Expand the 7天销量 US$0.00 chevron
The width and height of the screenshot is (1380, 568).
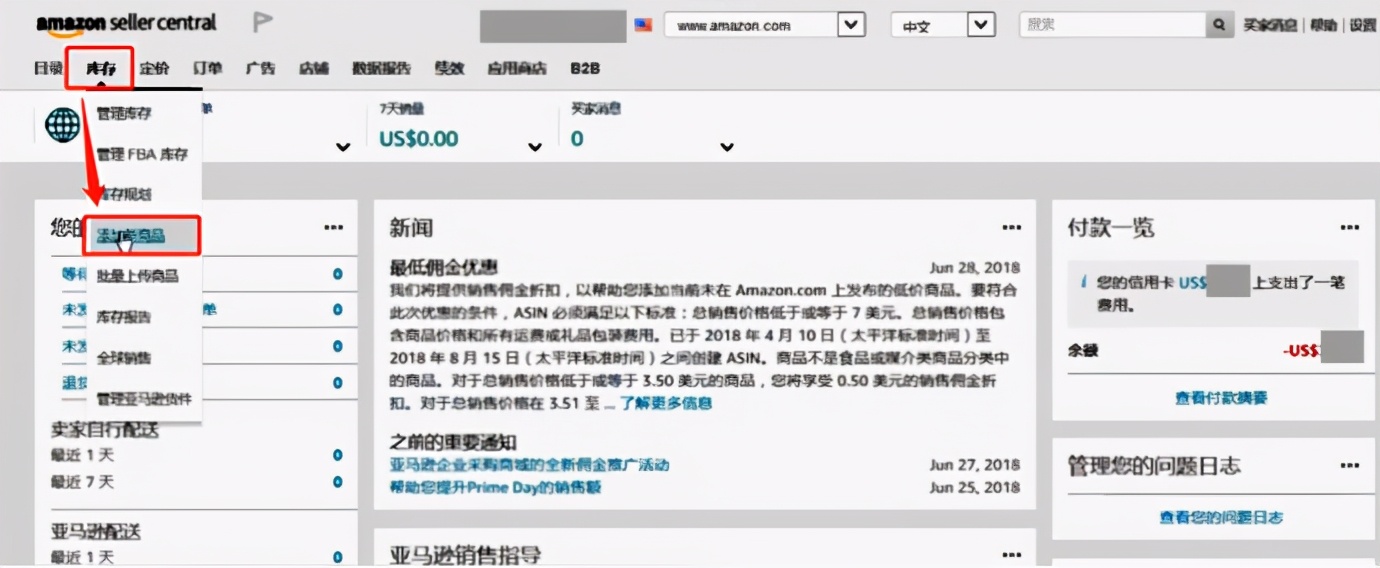(535, 148)
